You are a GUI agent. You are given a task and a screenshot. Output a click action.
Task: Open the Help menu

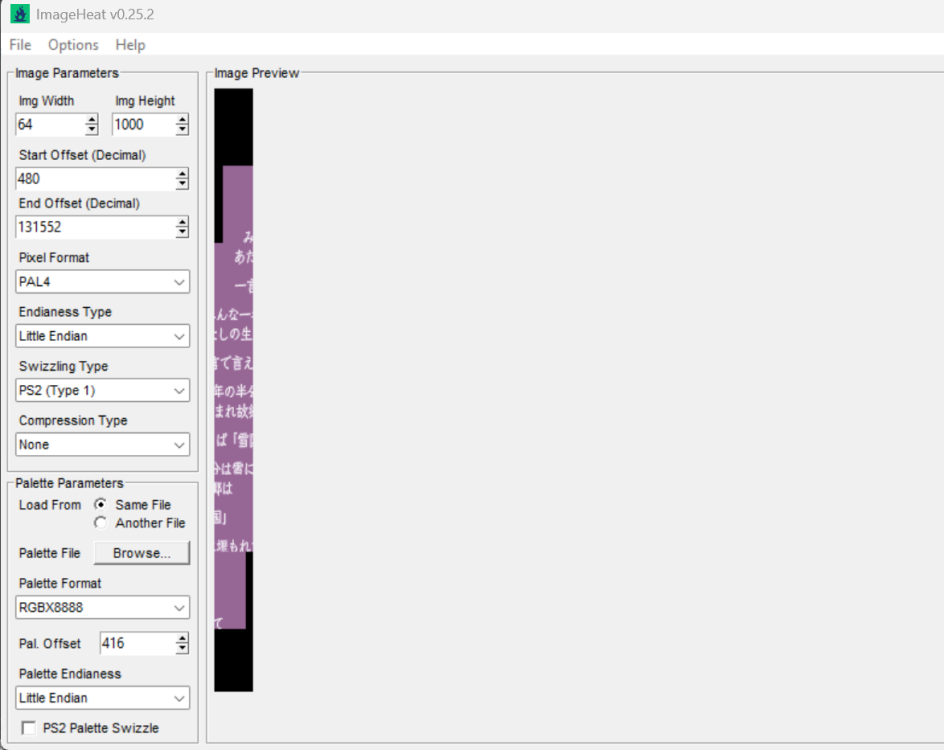(x=130, y=45)
